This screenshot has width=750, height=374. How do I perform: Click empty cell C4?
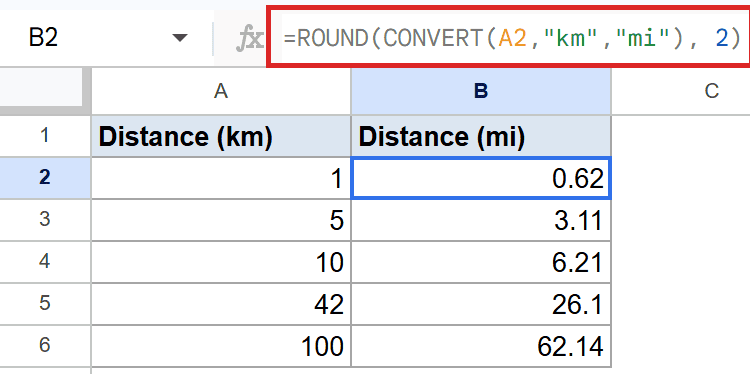click(x=681, y=262)
